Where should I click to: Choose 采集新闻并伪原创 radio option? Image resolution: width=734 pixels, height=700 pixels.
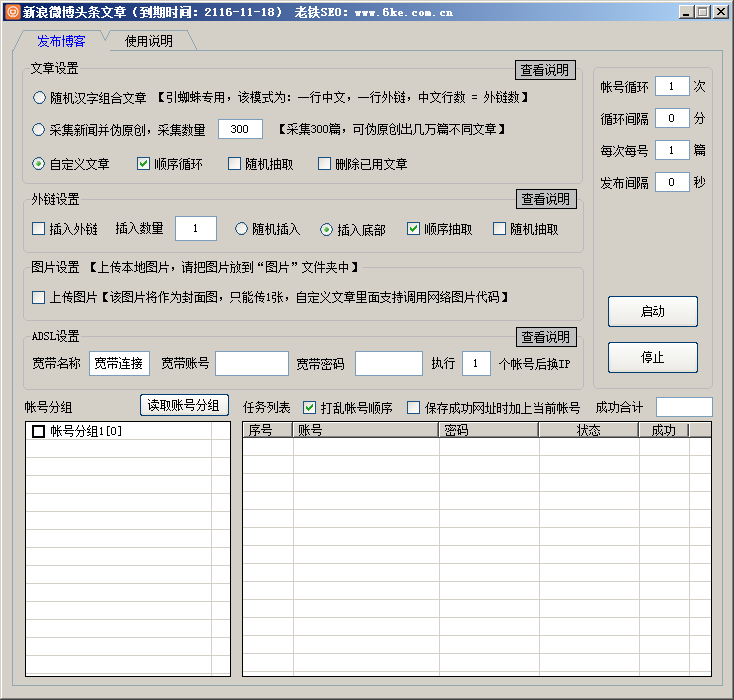click(39, 129)
